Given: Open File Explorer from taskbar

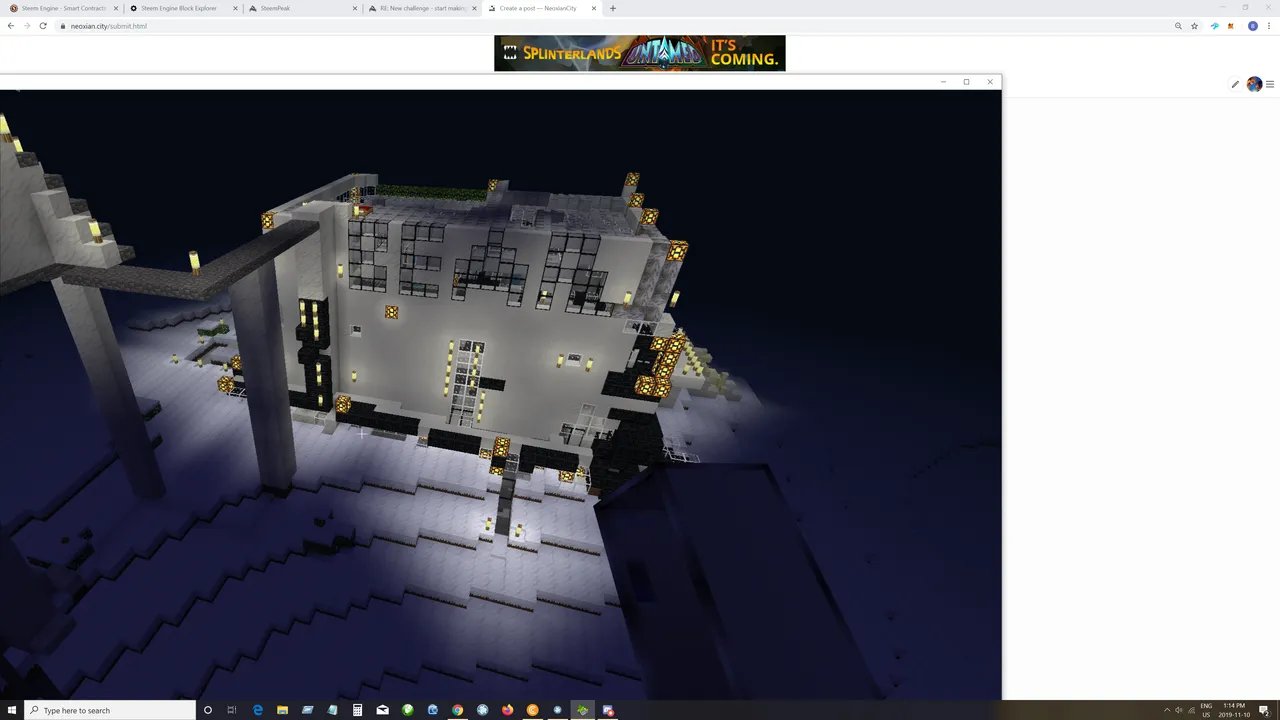Looking at the screenshot, I should click(283, 710).
